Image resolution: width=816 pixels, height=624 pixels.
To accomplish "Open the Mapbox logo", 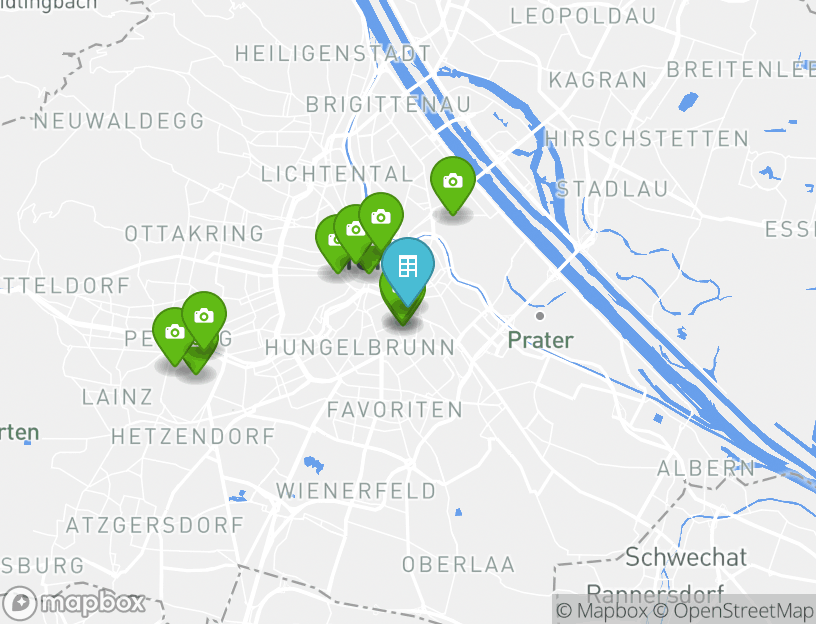I will pyautogui.click(x=73, y=603).
